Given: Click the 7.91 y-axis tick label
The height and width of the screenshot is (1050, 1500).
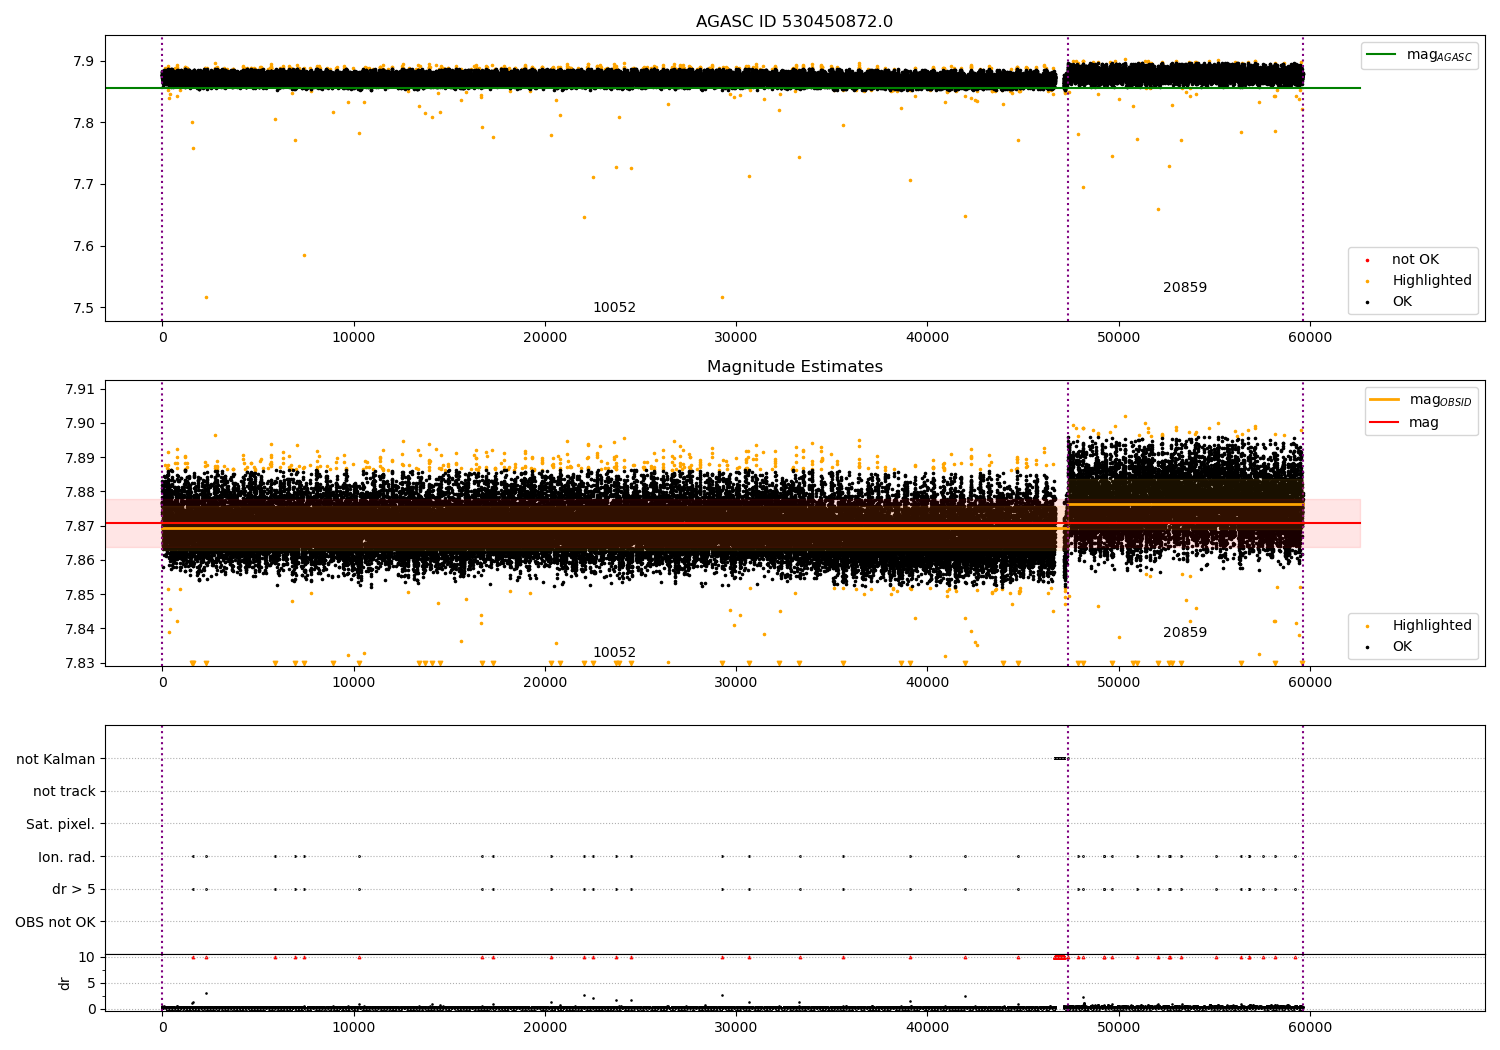Looking at the screenshot, I should (80, 389).
